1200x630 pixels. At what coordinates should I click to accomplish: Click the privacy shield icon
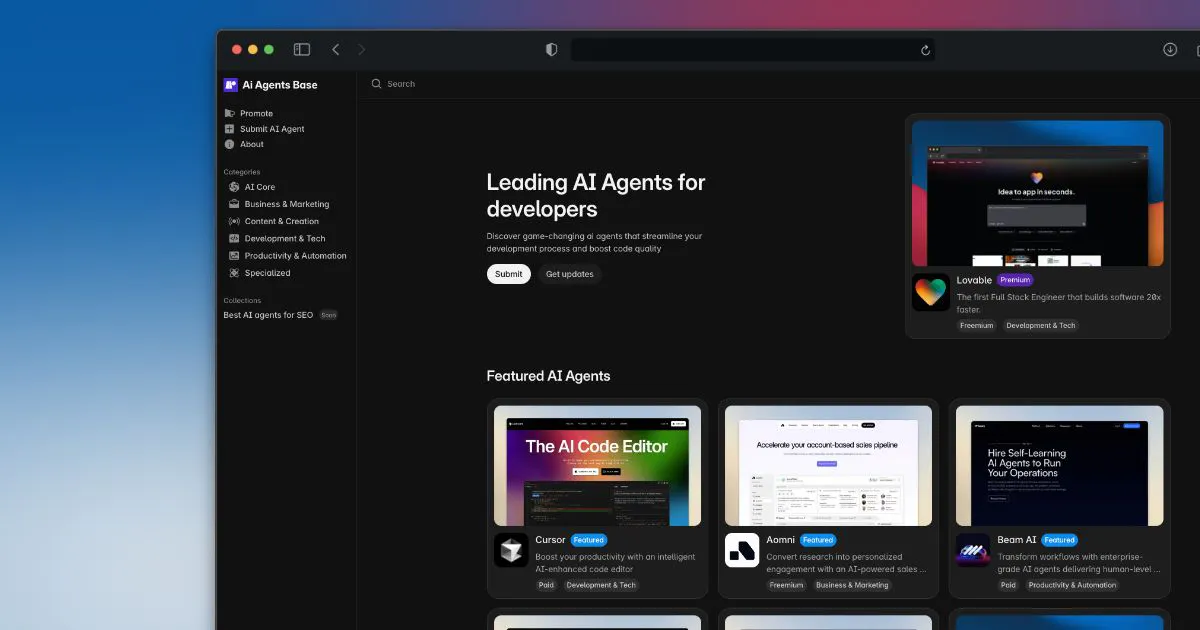[551, 49]
